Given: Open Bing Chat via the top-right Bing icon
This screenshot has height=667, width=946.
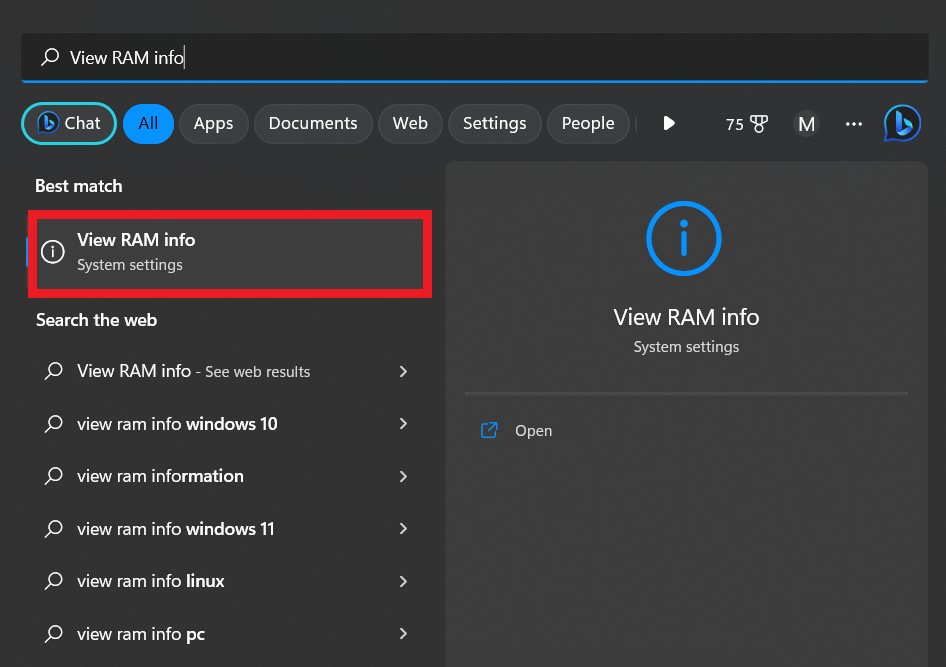Looking at the screenshot, I should click(x=901, y=123).
